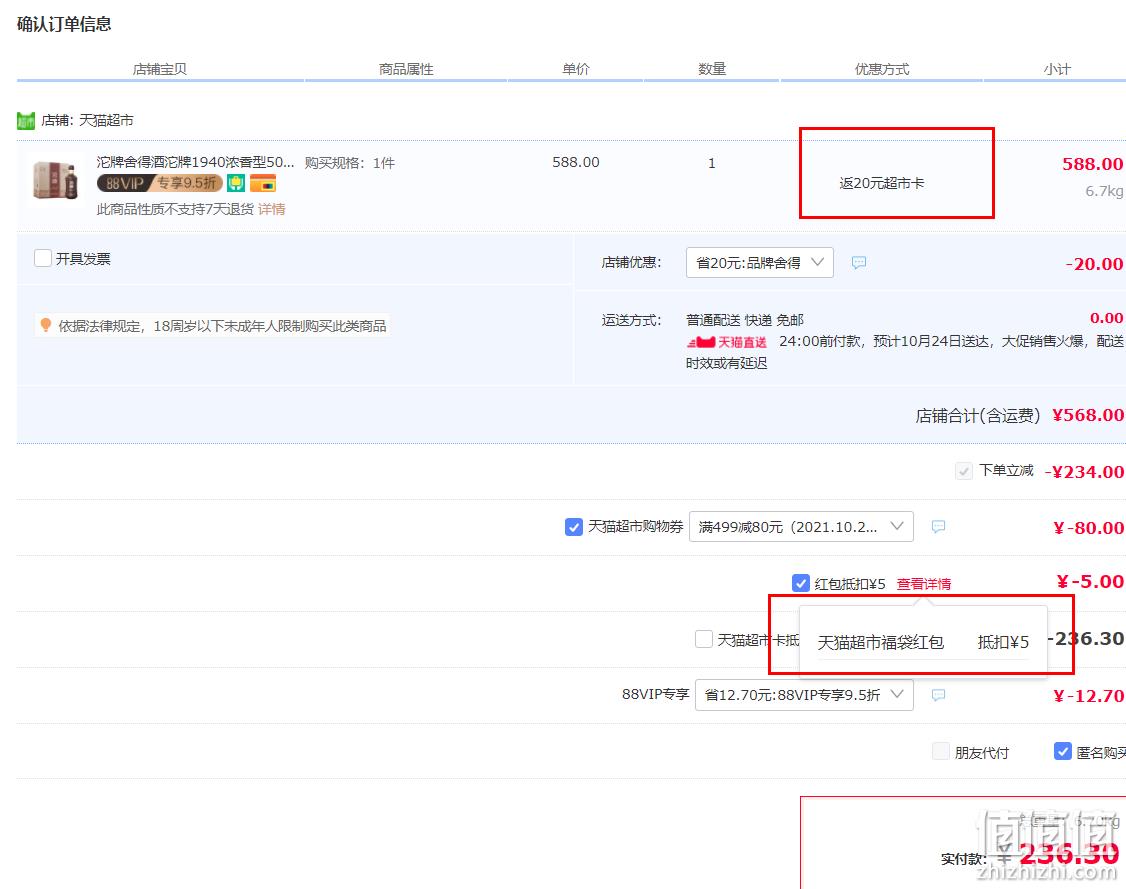Tick the 朋友代付 checkbox
This screenshot has height=889, width=1126.
[941, 751]
